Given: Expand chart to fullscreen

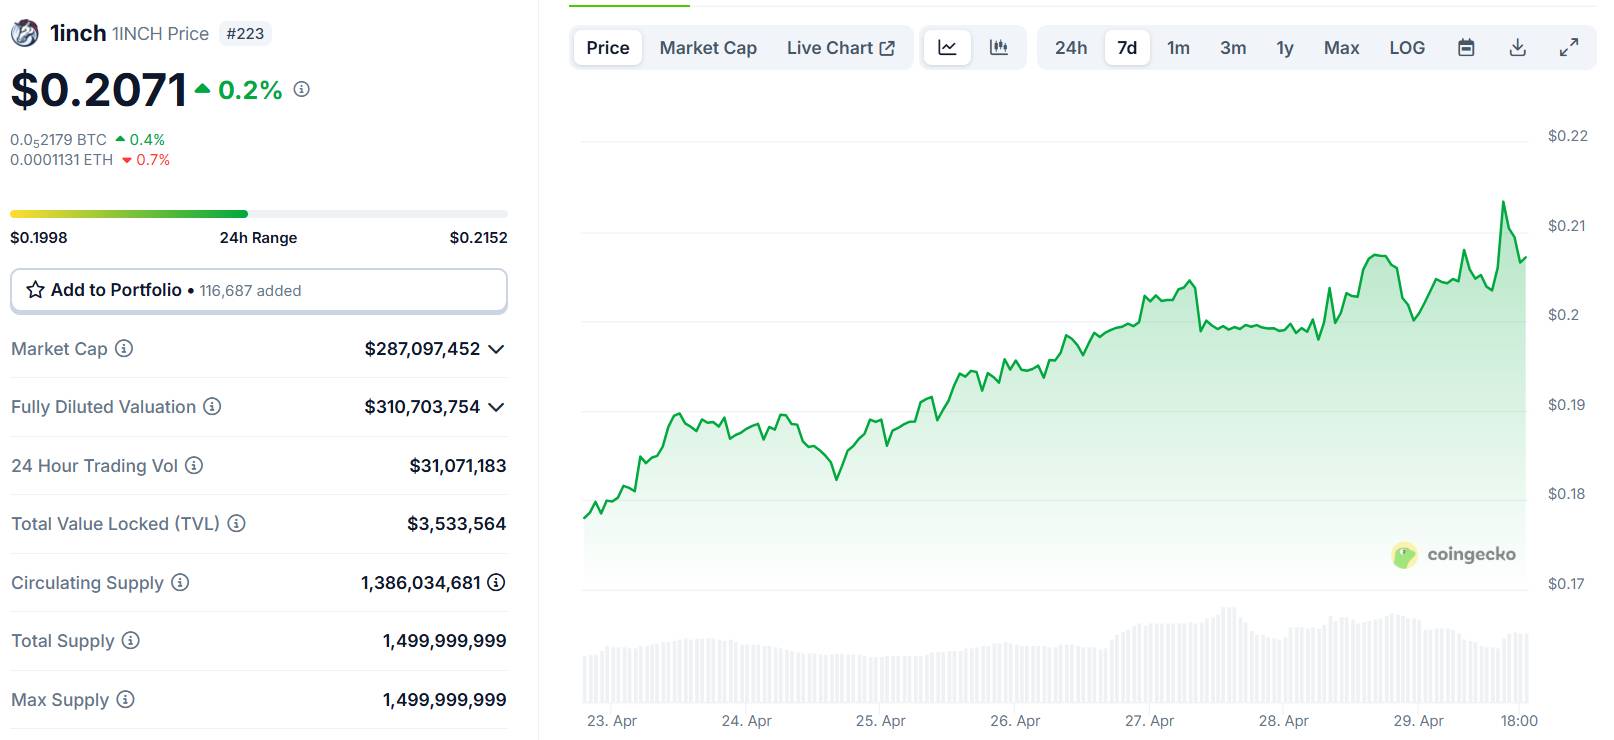Looking at the screenshot, I should pyautogui.click(x=1569, y=47).
